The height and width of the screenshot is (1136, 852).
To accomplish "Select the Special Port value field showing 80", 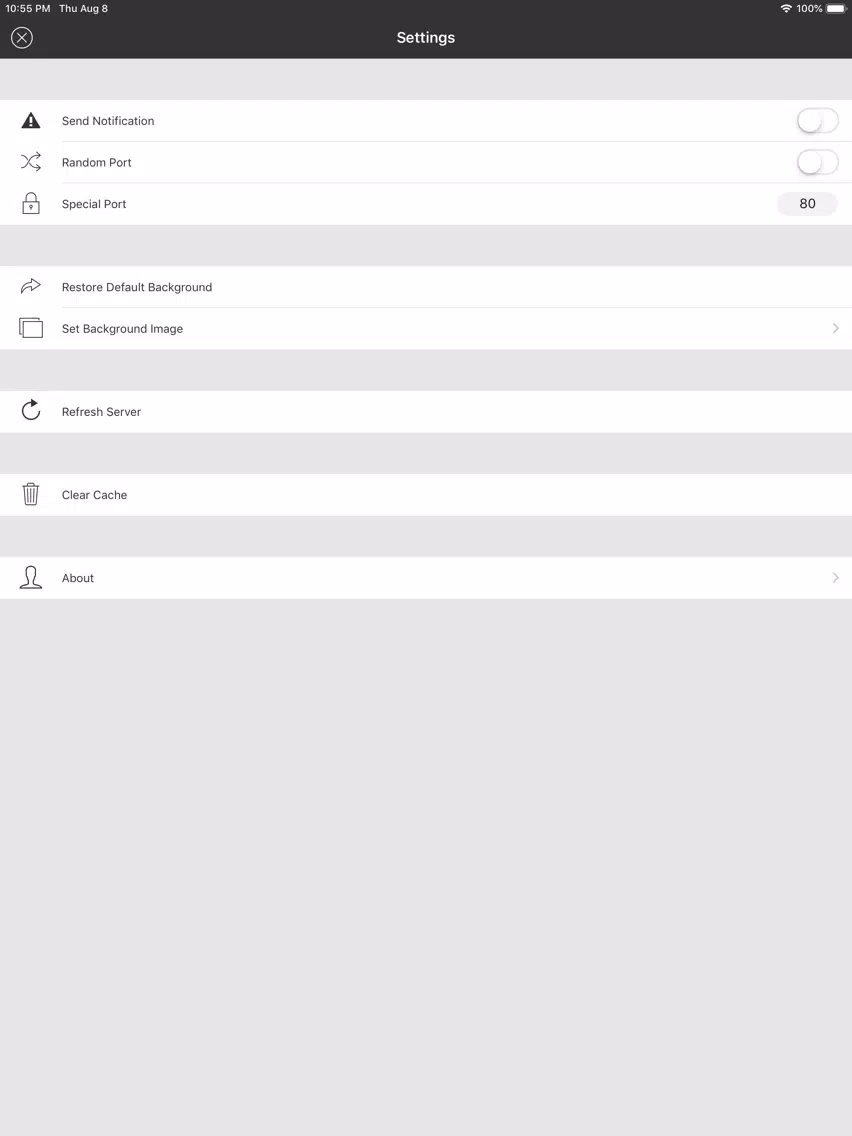I will [807, 204].
